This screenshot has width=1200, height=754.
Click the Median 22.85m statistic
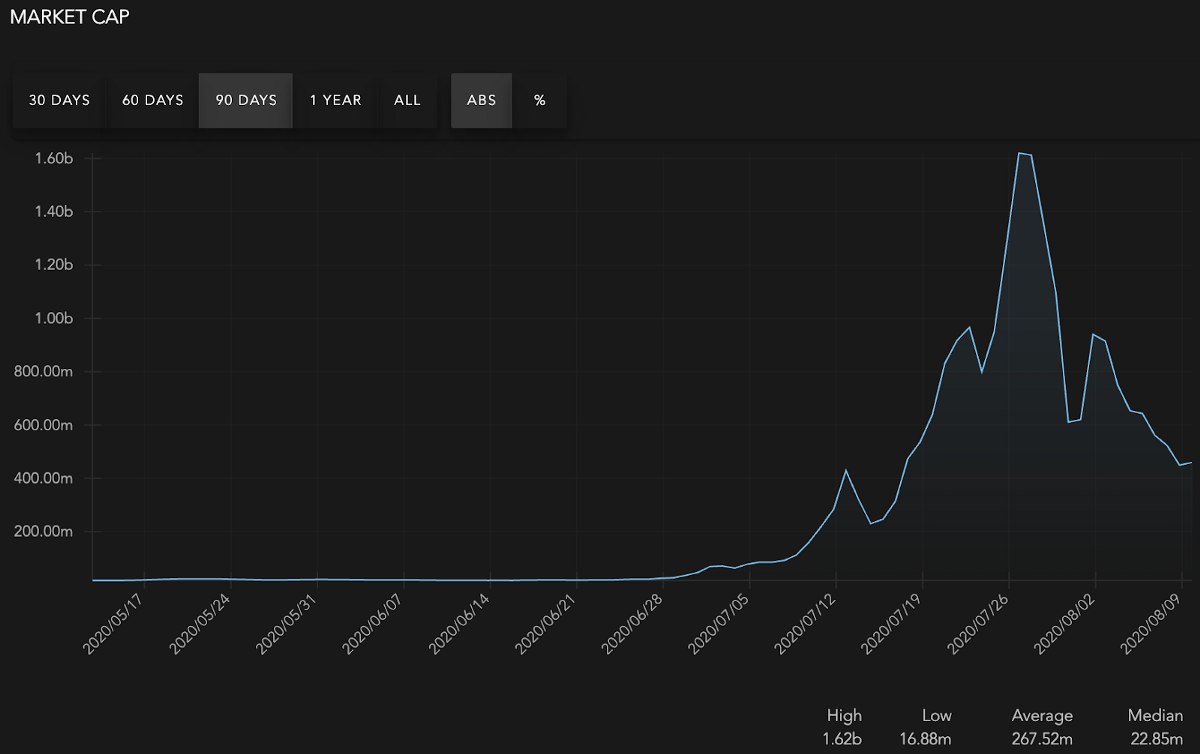pos(1155,727)
